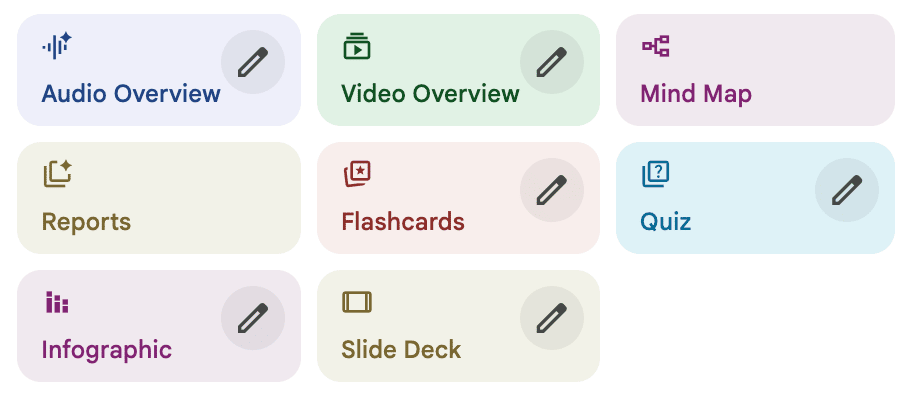The image size is (914, 400).
Task: Select the Mind Map label
Action: coord(695,94)
